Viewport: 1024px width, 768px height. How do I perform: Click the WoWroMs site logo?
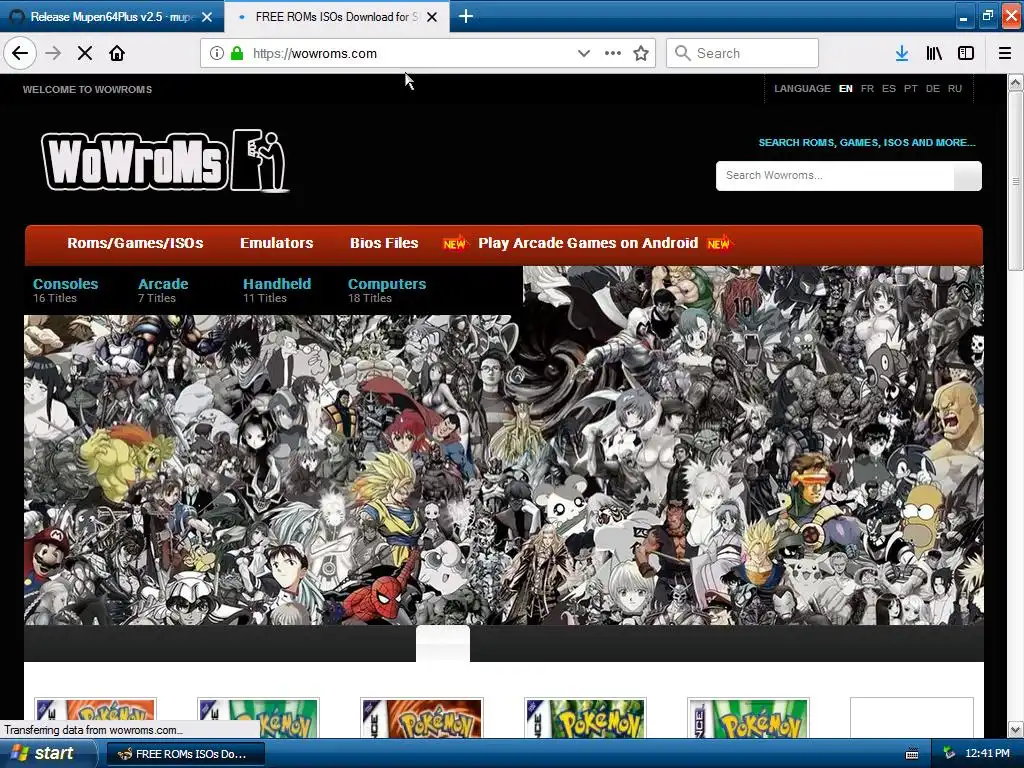(x=165, y=160)
